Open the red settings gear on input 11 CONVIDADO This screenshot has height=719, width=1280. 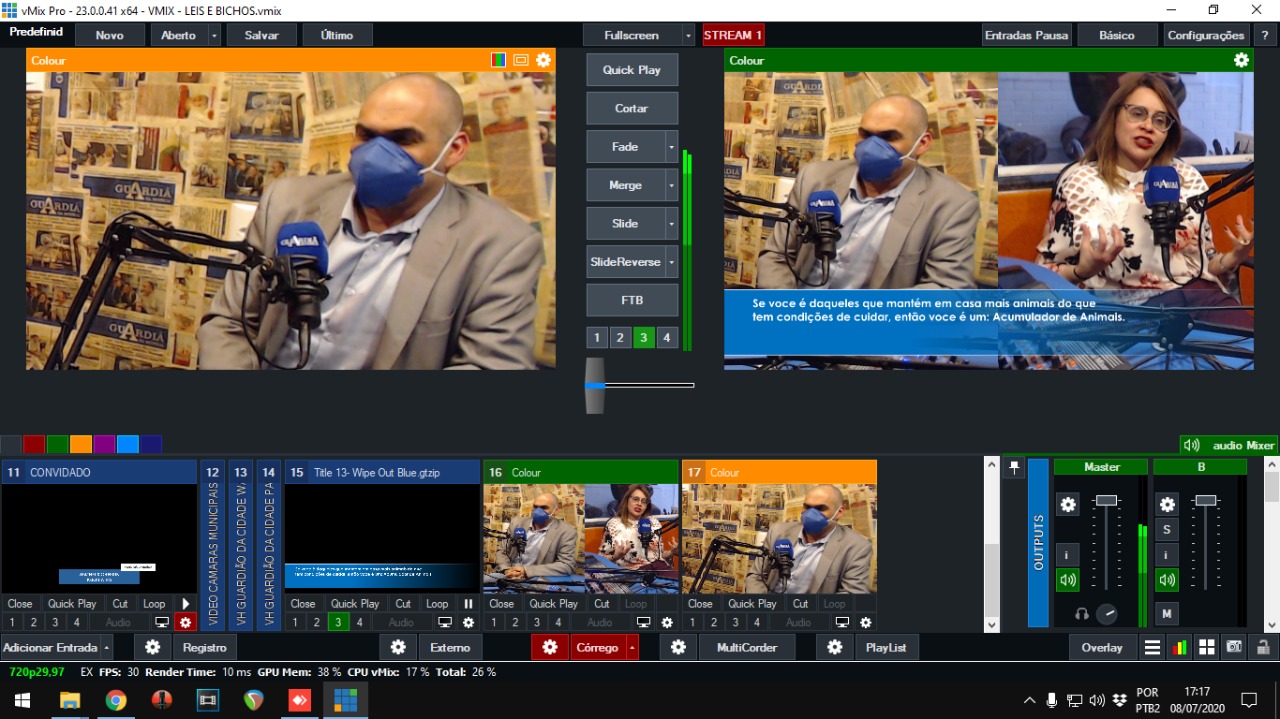pos(185,622)
